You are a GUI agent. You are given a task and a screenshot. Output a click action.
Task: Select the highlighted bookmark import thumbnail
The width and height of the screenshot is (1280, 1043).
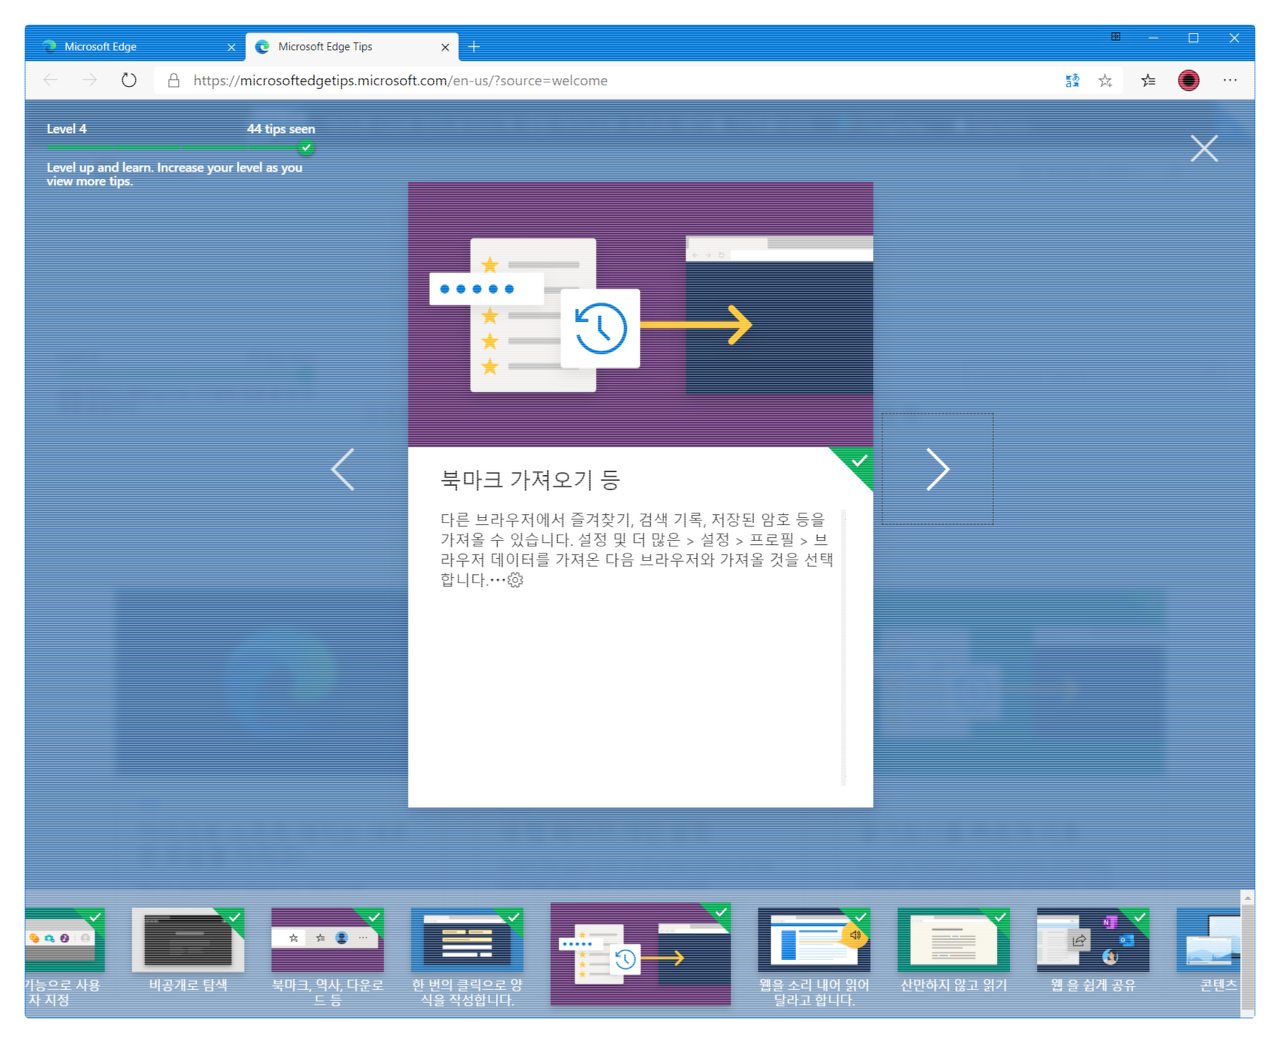(x=641, y=954)
